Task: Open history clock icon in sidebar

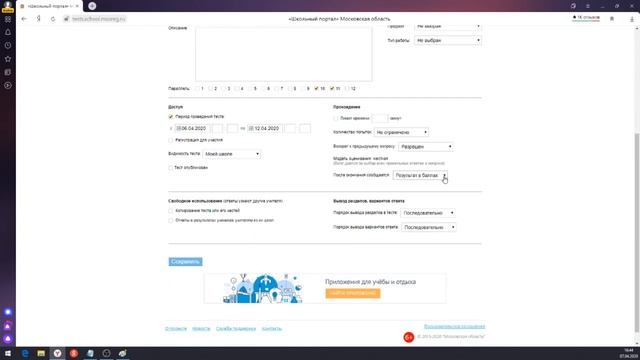Action: click(8, 45)
